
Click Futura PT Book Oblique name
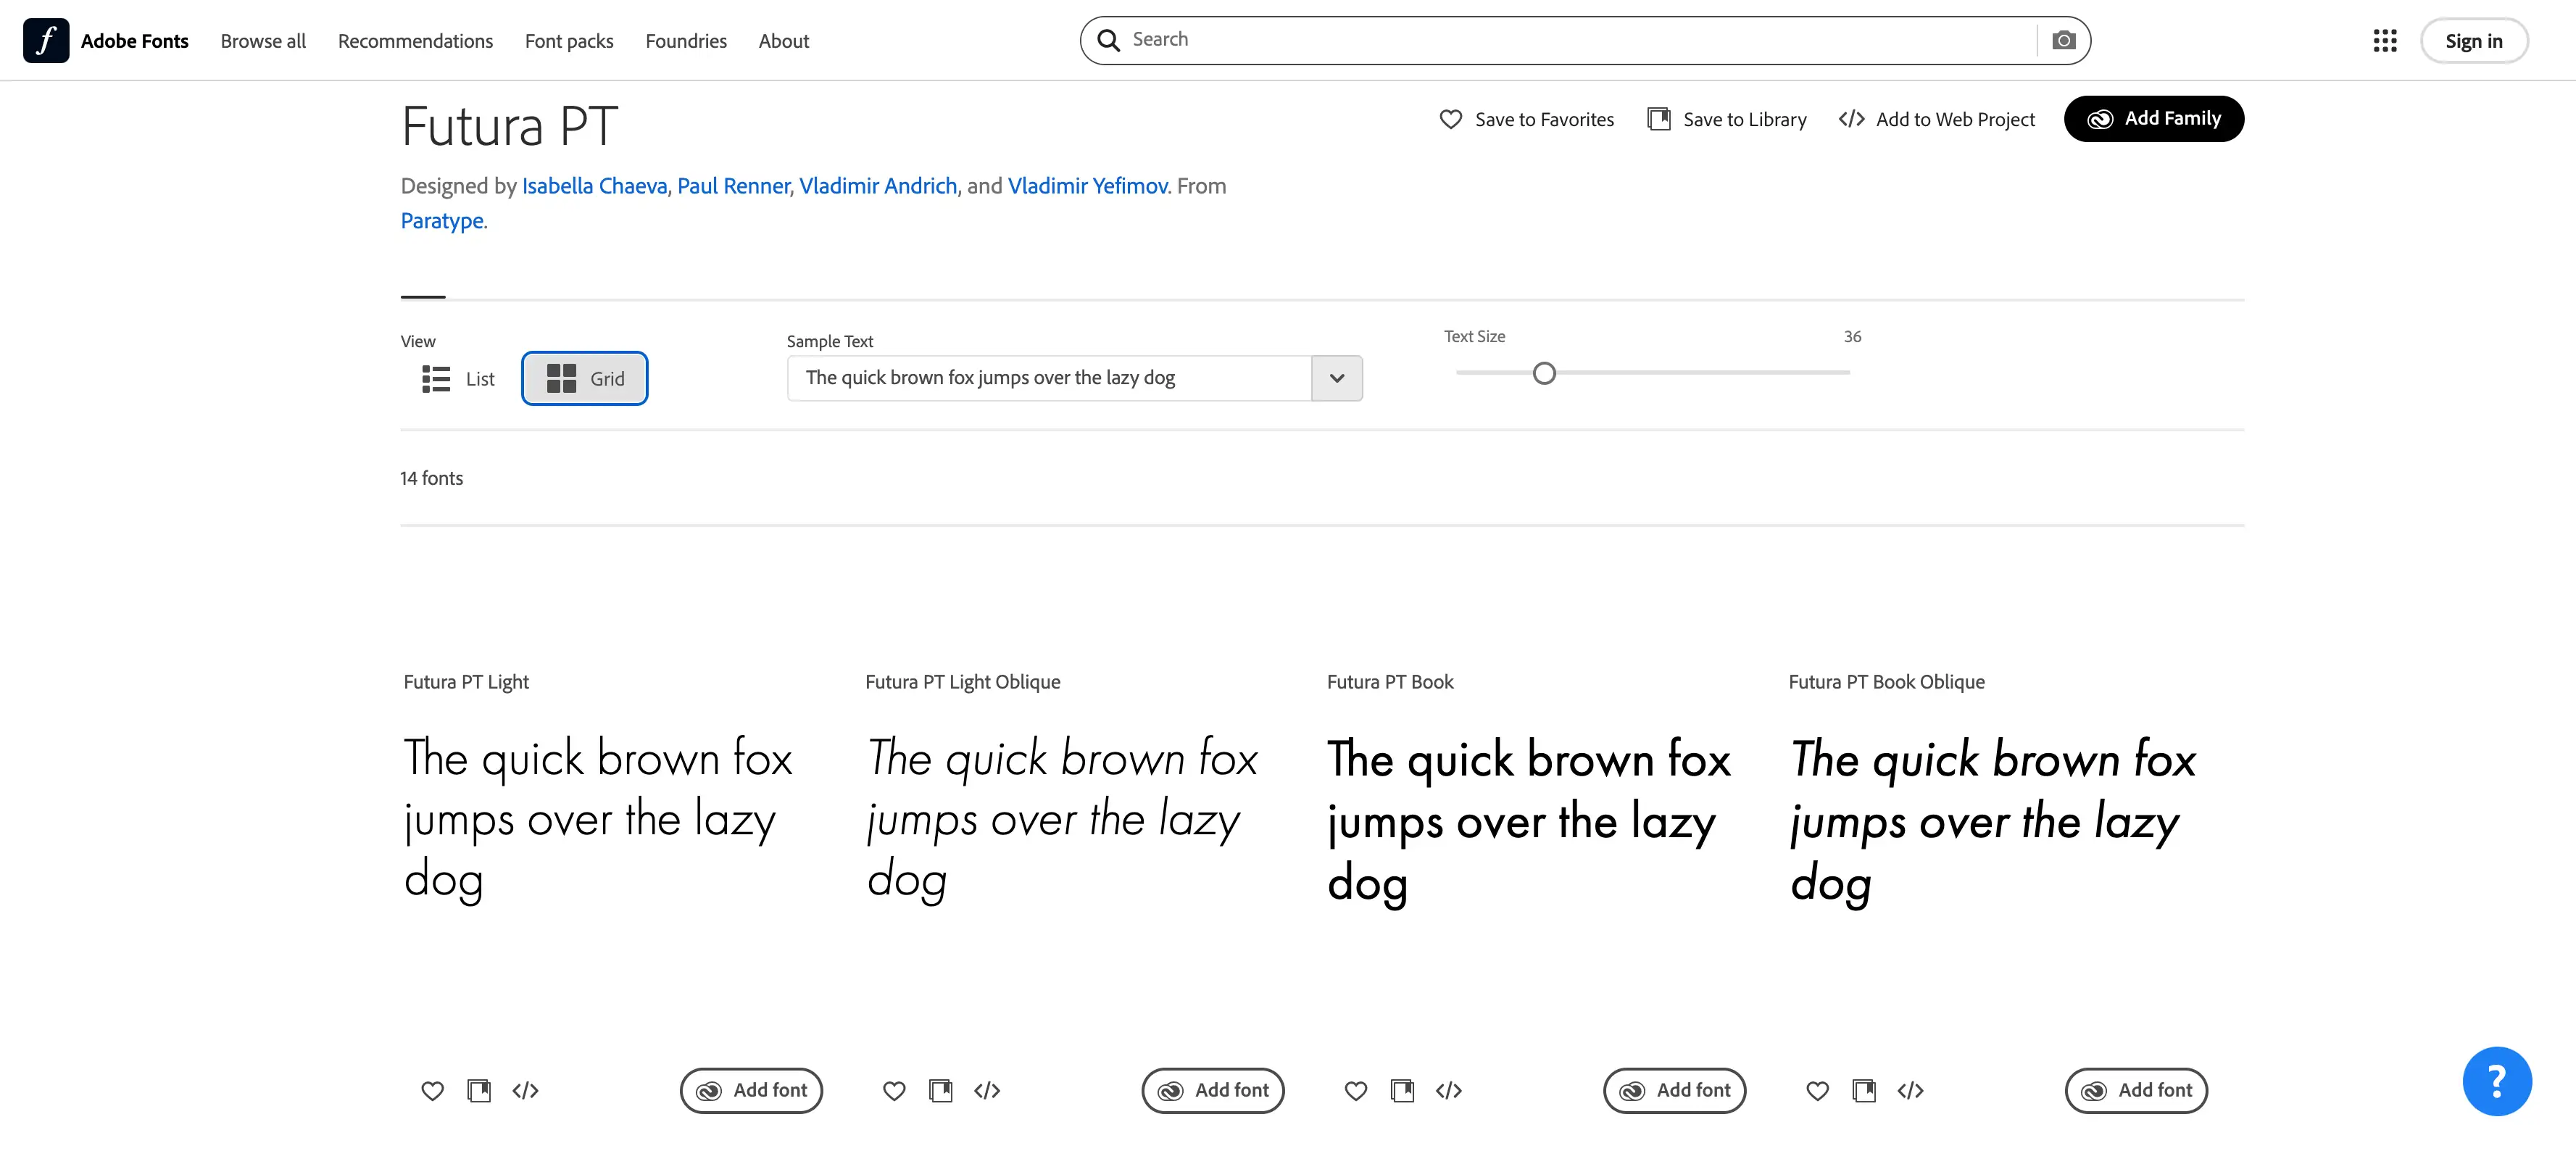pyautogui.click(x=1886, y=682)
